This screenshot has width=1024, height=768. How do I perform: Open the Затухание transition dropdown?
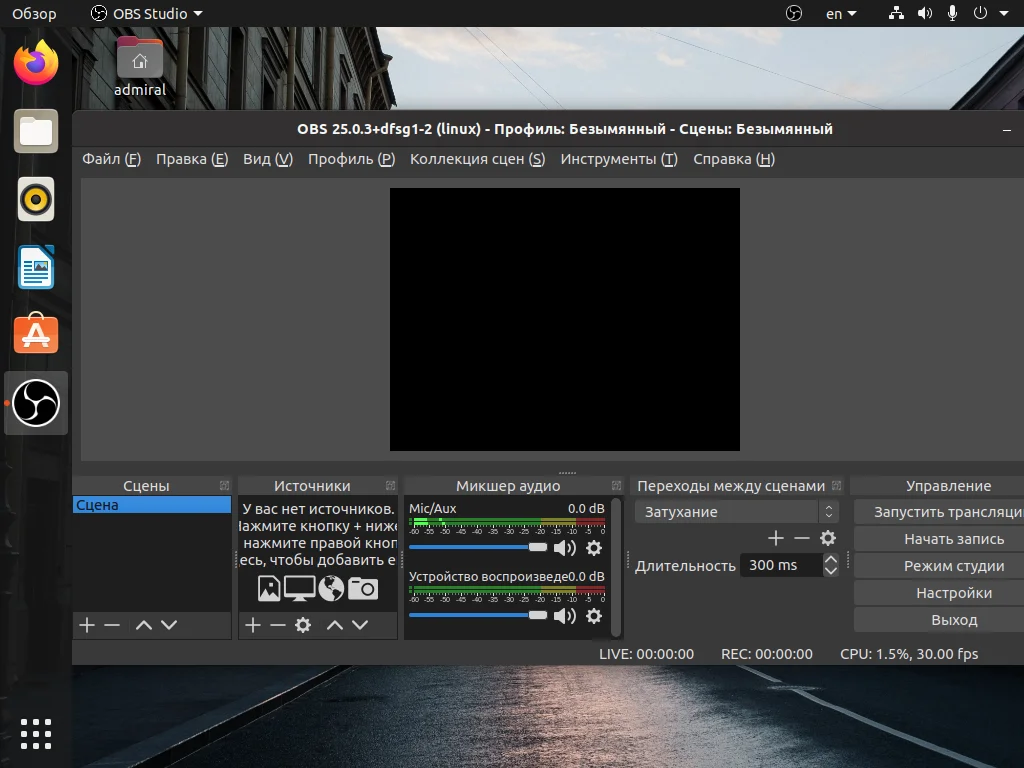(736, 512)
